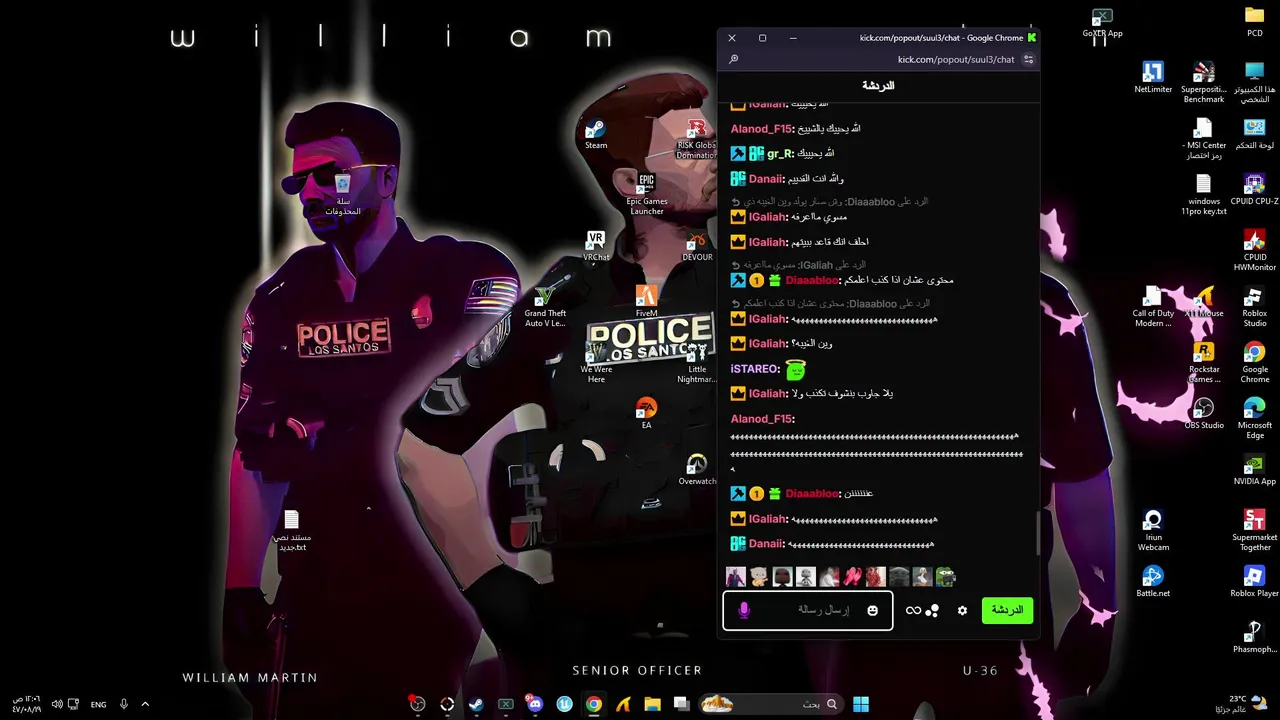
Task: Open Iriun Webcam desktop shortcut
Action: pyautogui.click(x=1153, y=531)
